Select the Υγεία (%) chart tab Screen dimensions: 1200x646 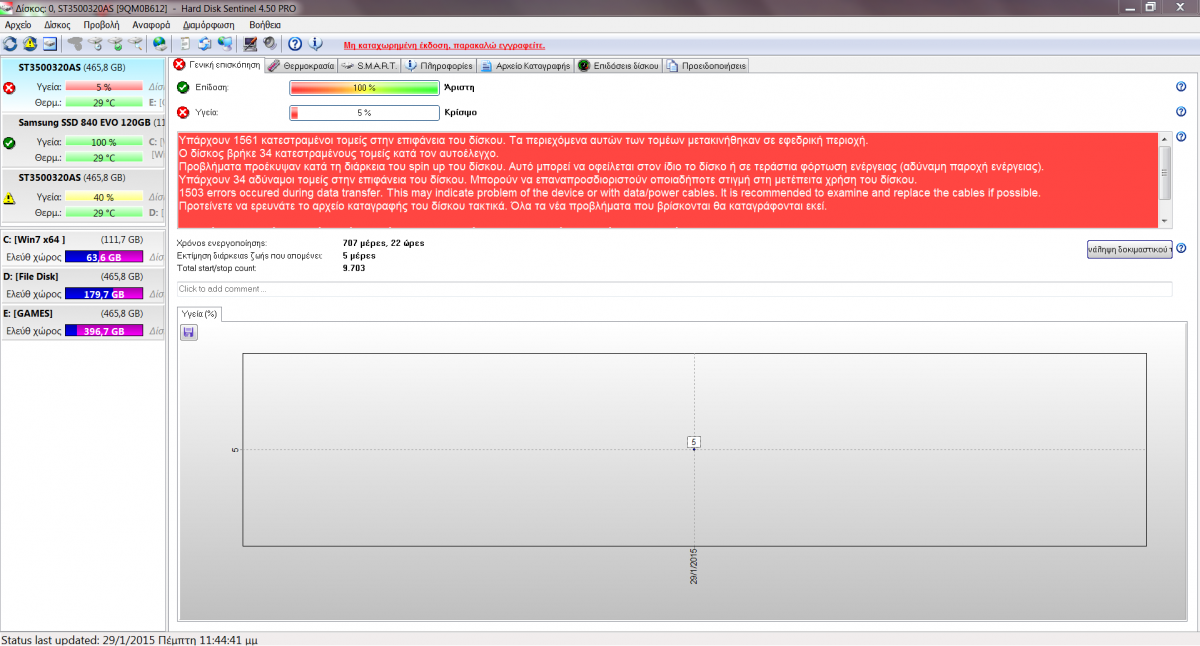point(199,314)
